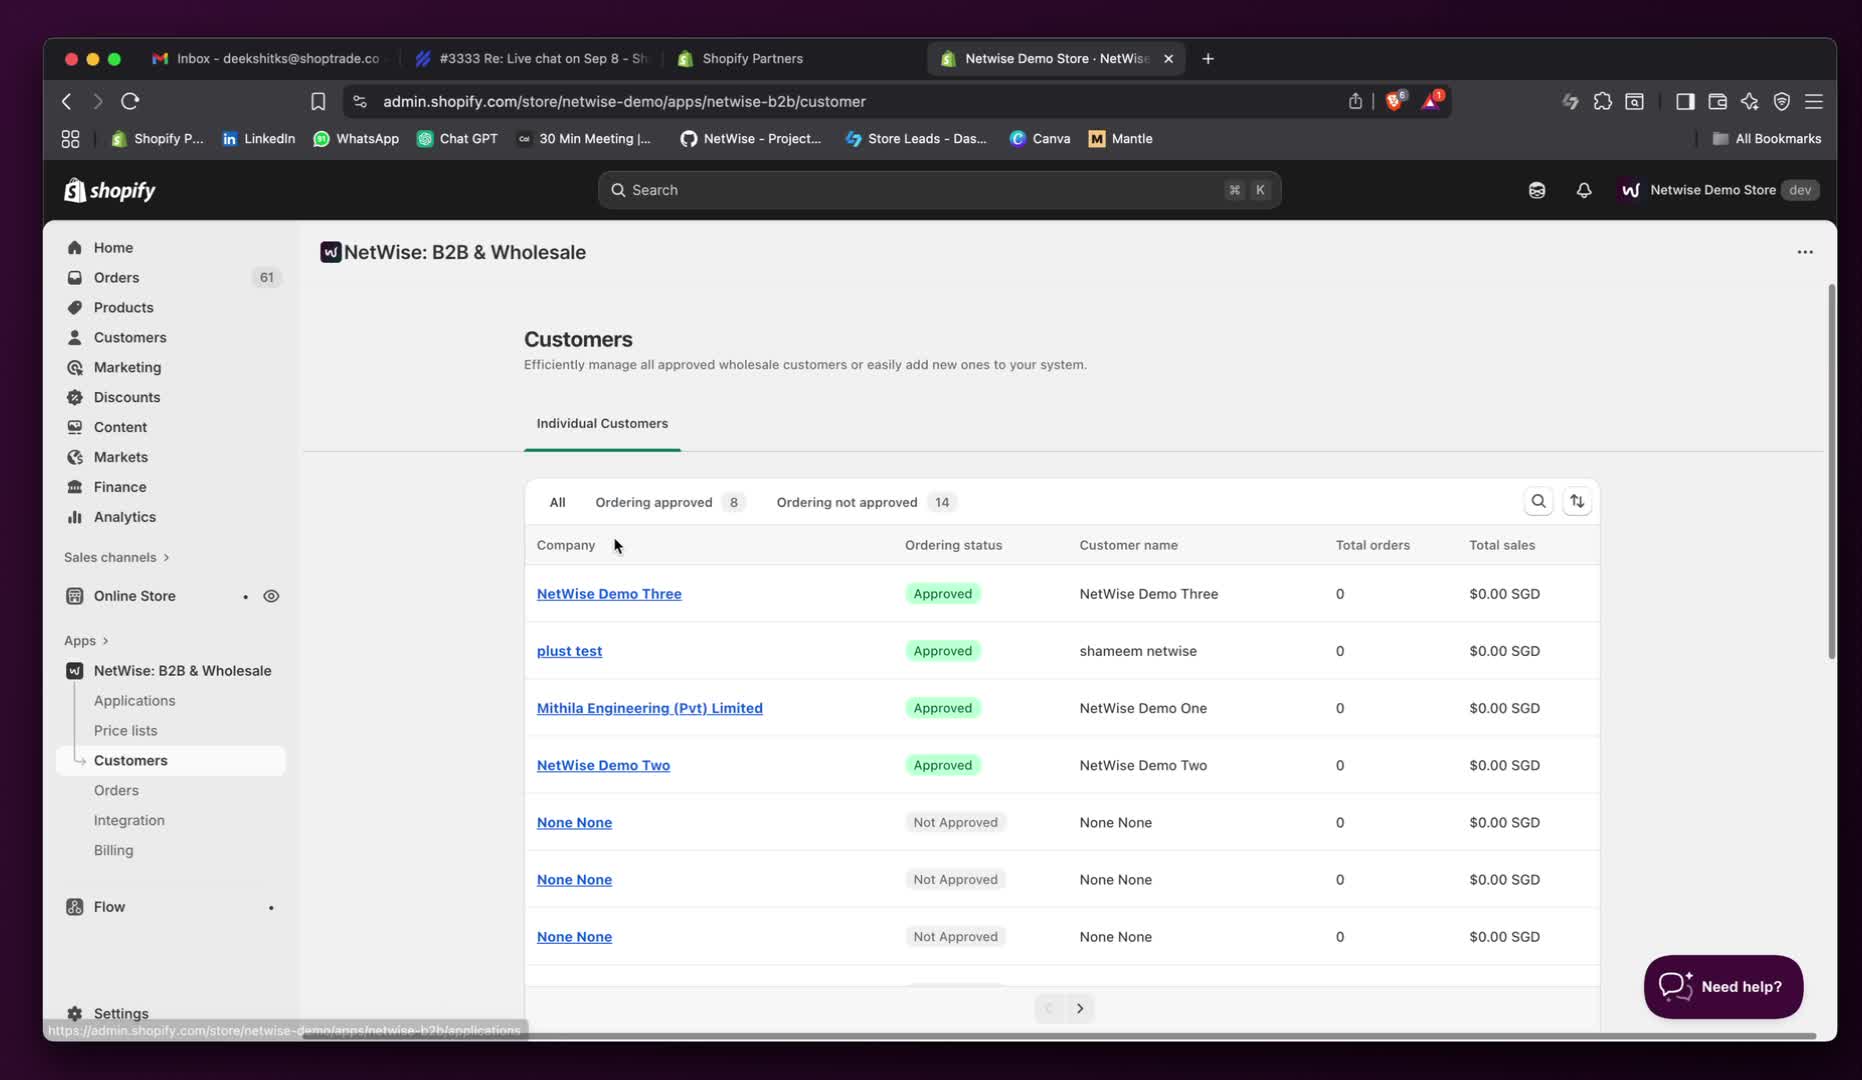1862x1080 pixels.
Task: Open Integration under NetWise app
Action: click(x=129, y=820)
